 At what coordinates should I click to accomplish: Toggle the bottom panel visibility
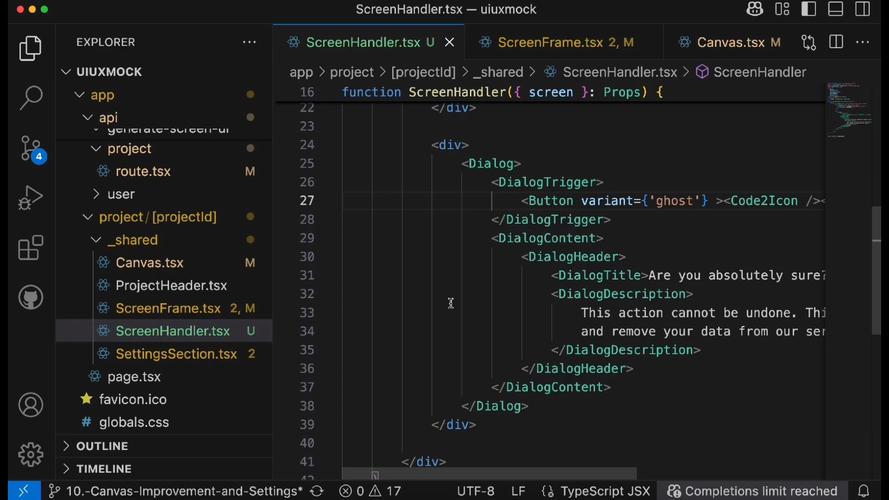pyautogui.click(x=836, y=10)
